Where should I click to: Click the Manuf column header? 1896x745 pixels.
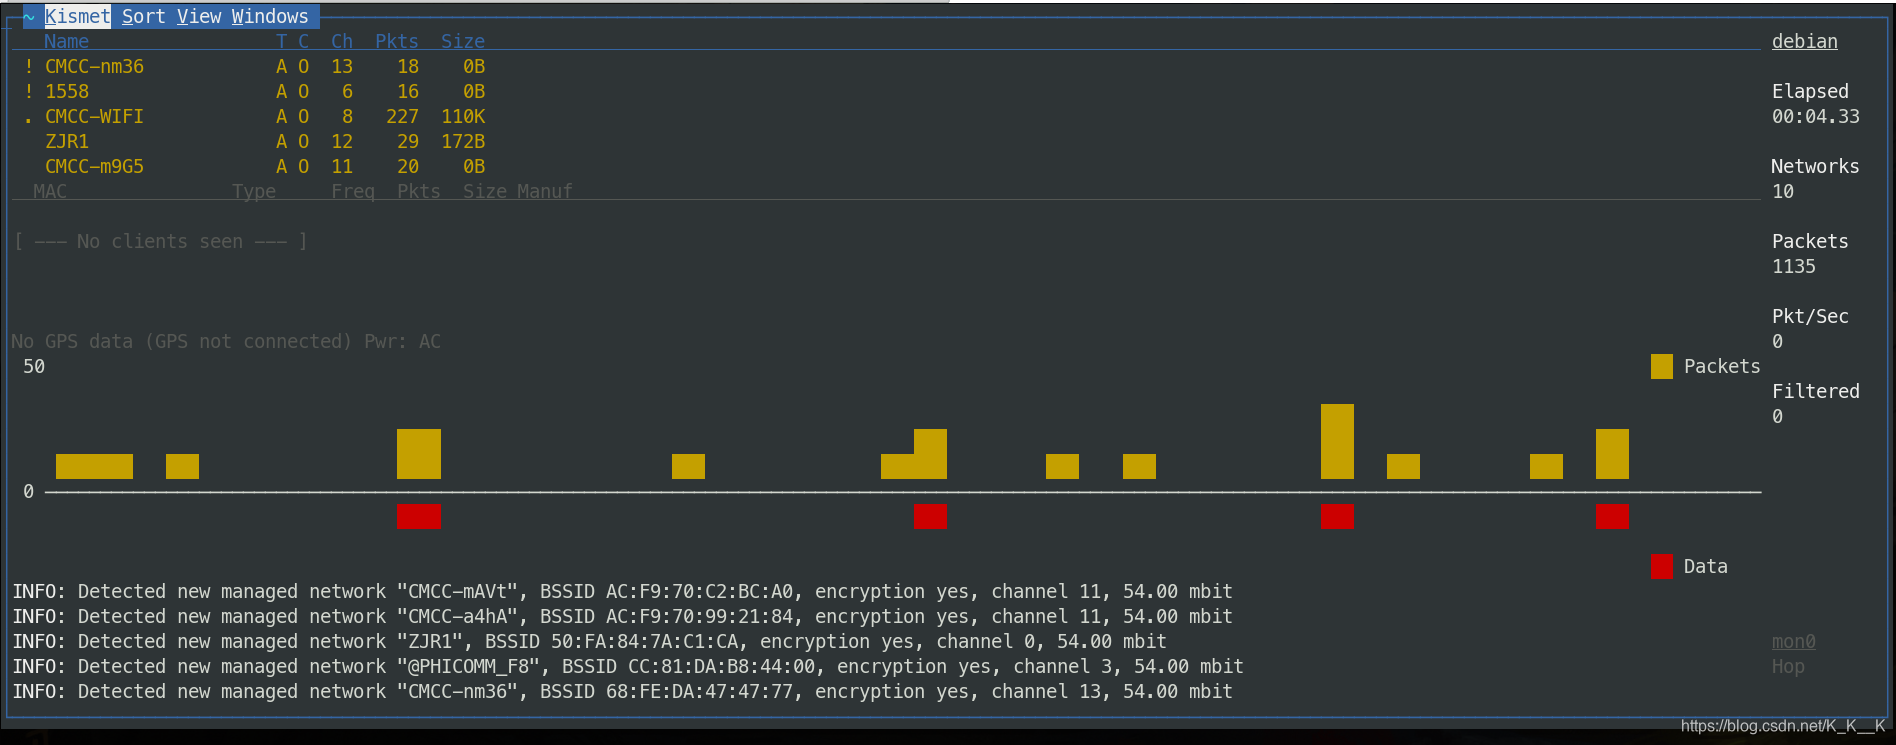545,191
